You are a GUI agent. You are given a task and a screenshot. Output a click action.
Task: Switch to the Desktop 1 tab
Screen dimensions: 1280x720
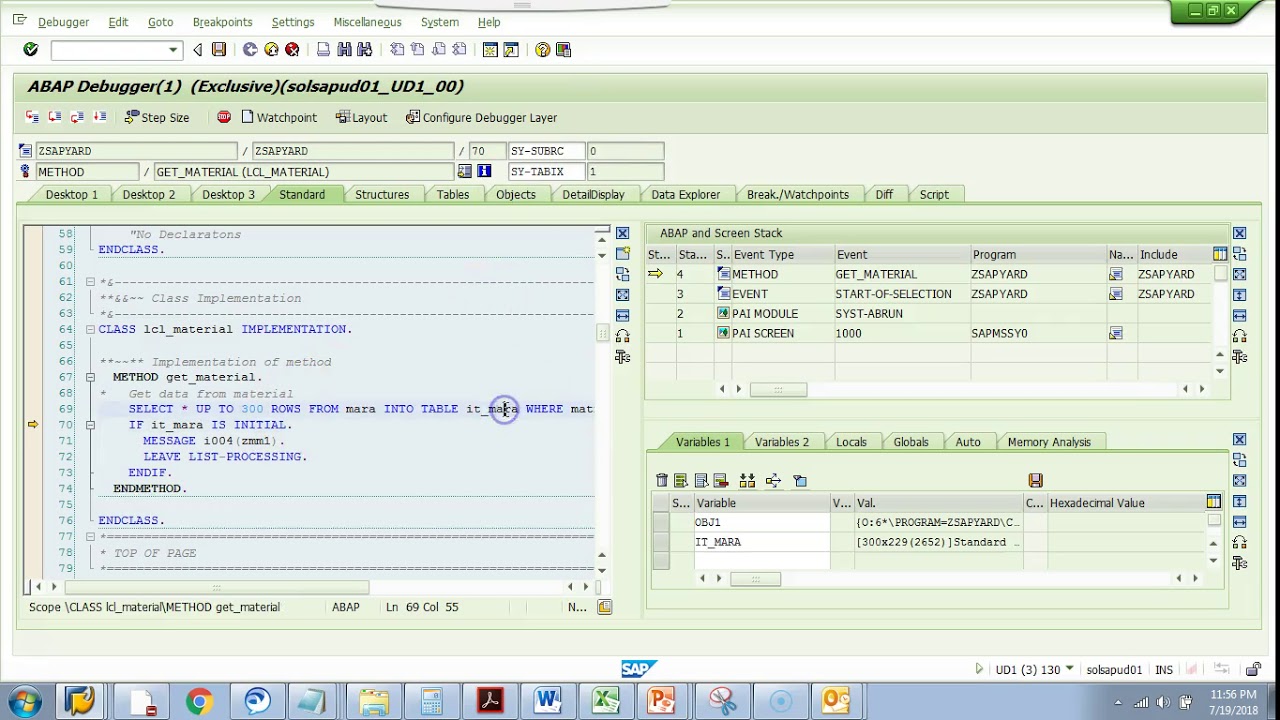click(71, 194)
